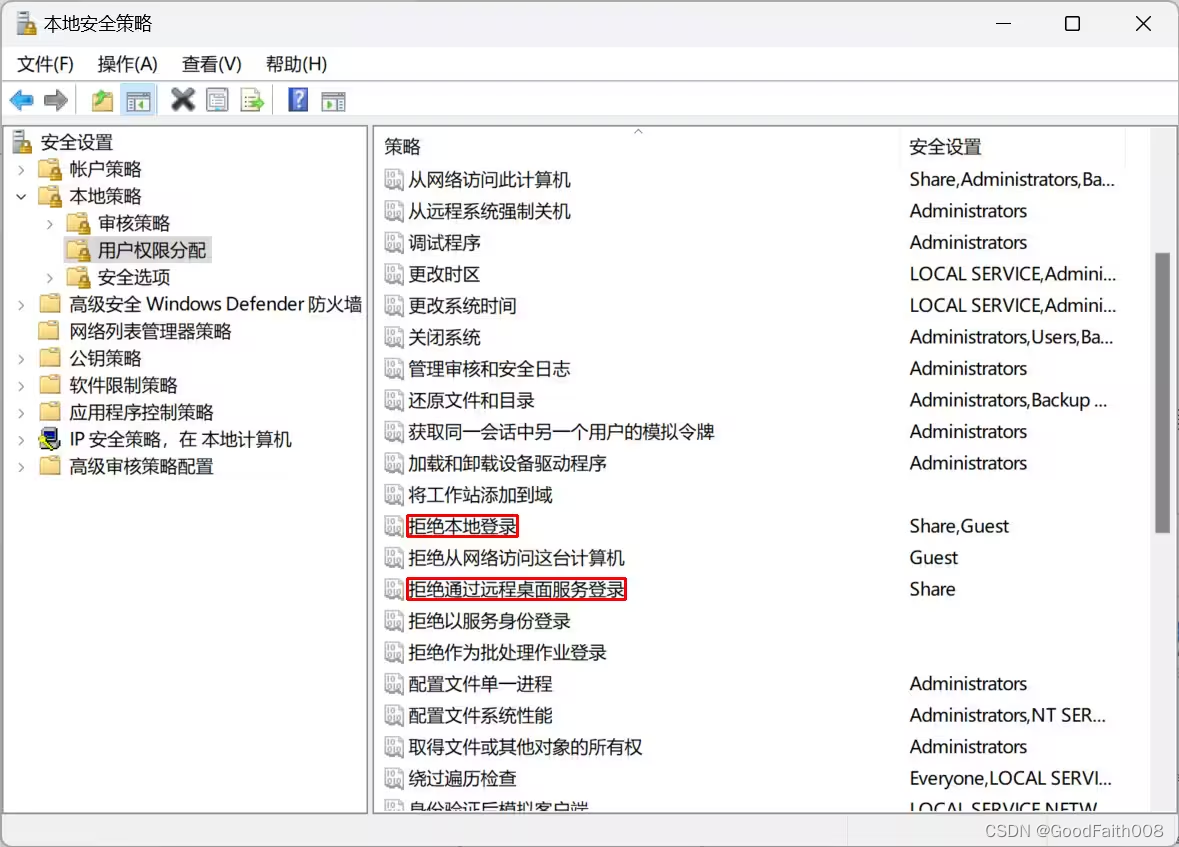The width and height of the screenshot is (1179, 847).
Task: Click the vertical scrollbar thumb in policy list
Action: click(x=1162, y=393)
